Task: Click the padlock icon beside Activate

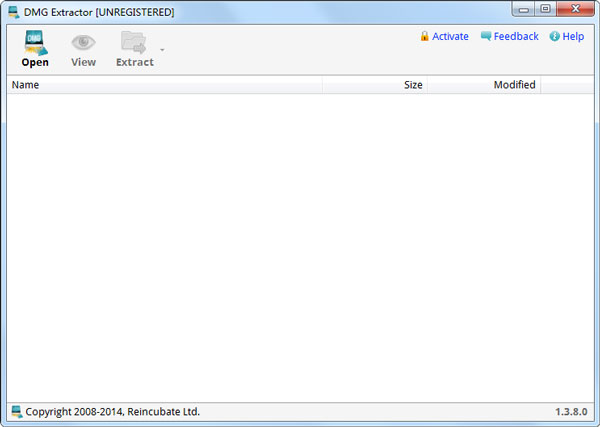Action: (424, 36)
